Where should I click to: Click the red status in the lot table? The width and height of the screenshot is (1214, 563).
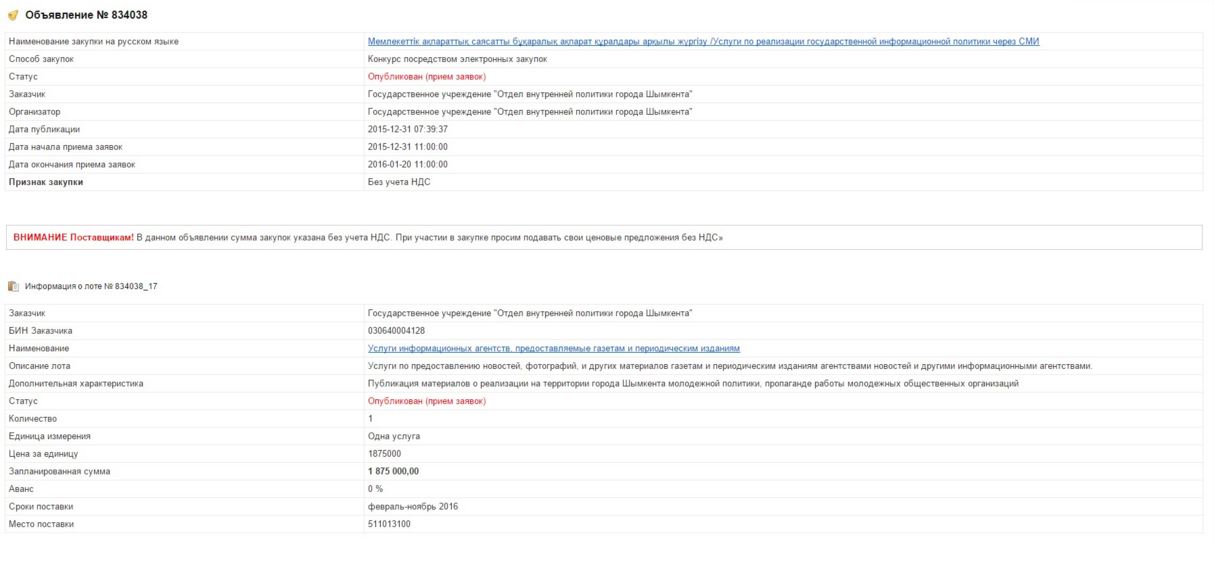[x=426, y=401]
